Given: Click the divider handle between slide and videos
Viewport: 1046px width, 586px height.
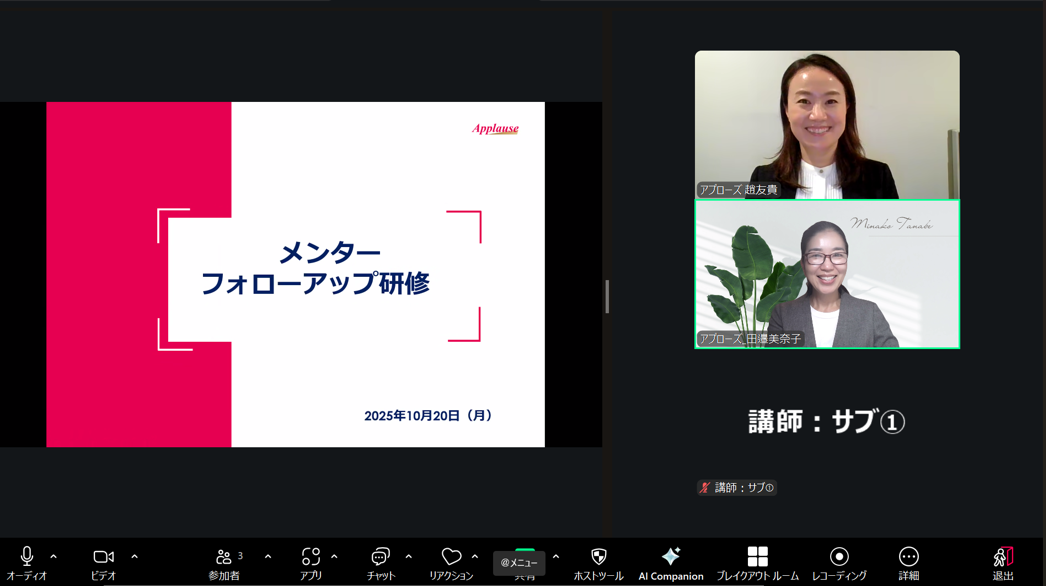Looking at the screenshot, I should pyautogui.click(x=607, y=296).
